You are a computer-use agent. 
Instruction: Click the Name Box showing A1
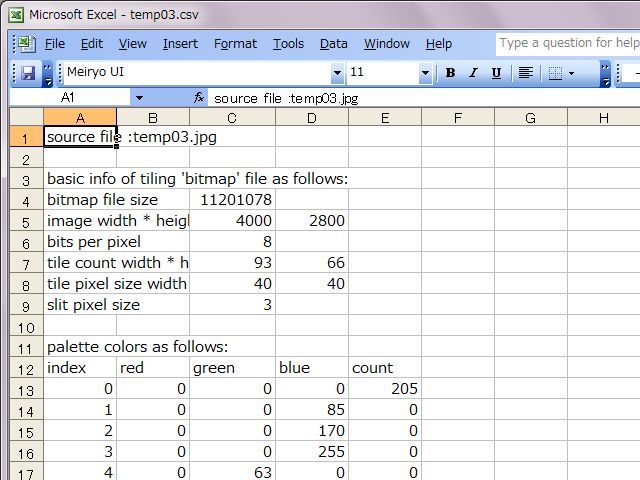(x=70, y=98)
